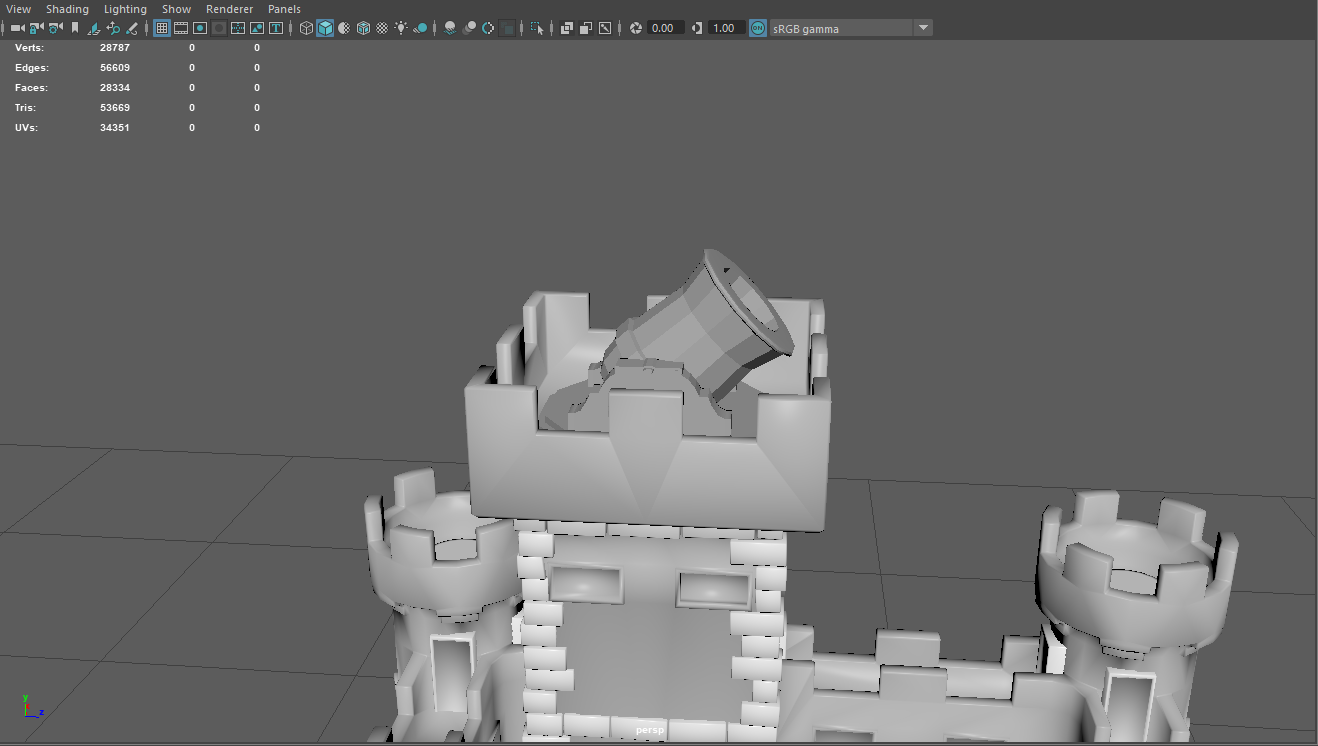Click the persp camera name label
Viewport: 1318px width, 746px height.
[650, 731]
